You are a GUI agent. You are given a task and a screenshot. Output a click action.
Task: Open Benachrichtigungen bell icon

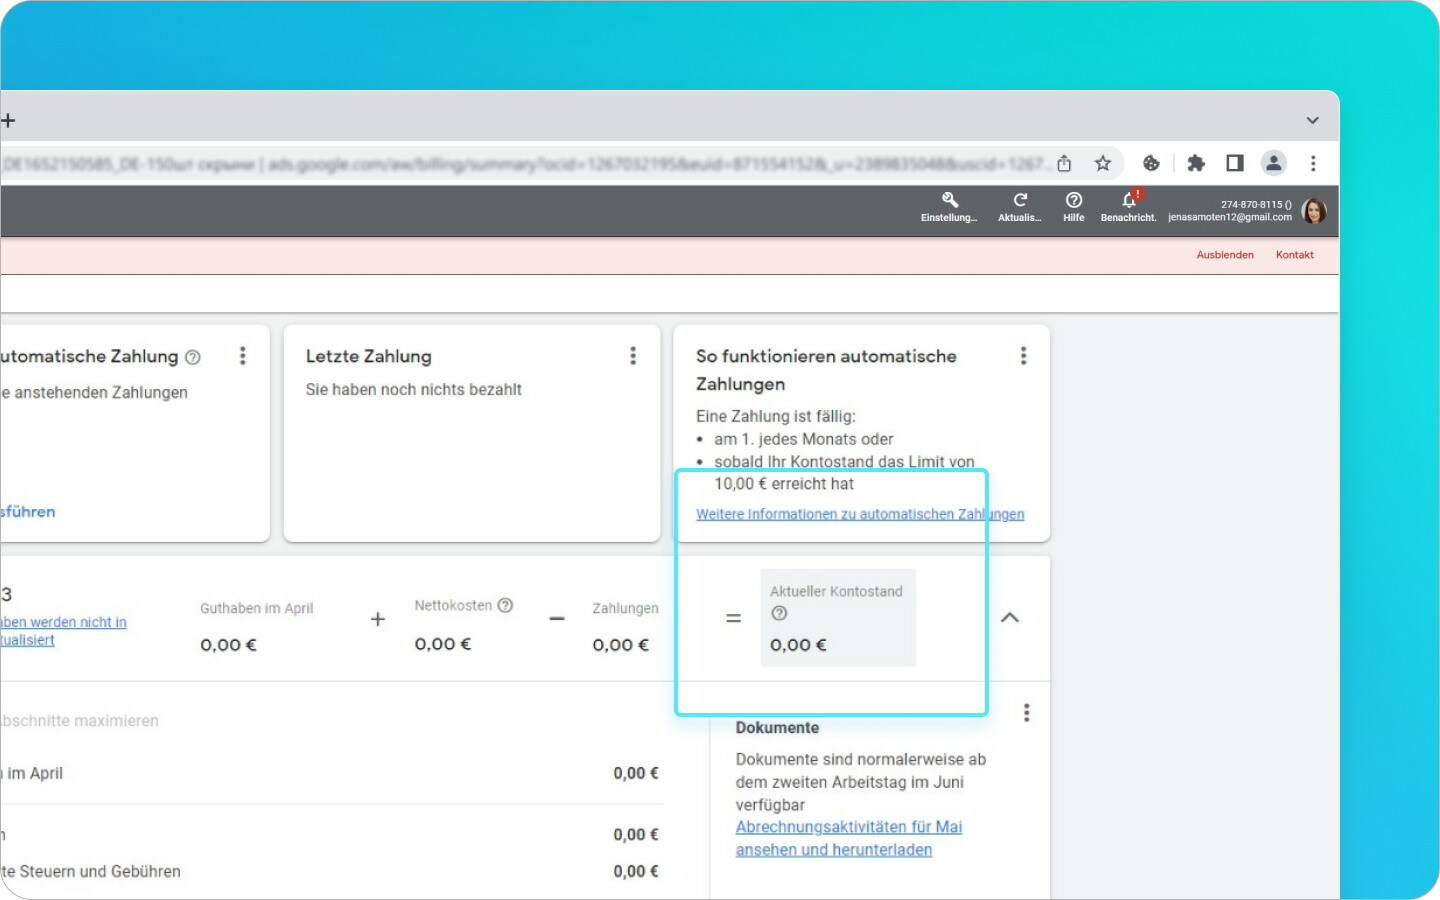pyautogui.click(x=1129, y=207)
